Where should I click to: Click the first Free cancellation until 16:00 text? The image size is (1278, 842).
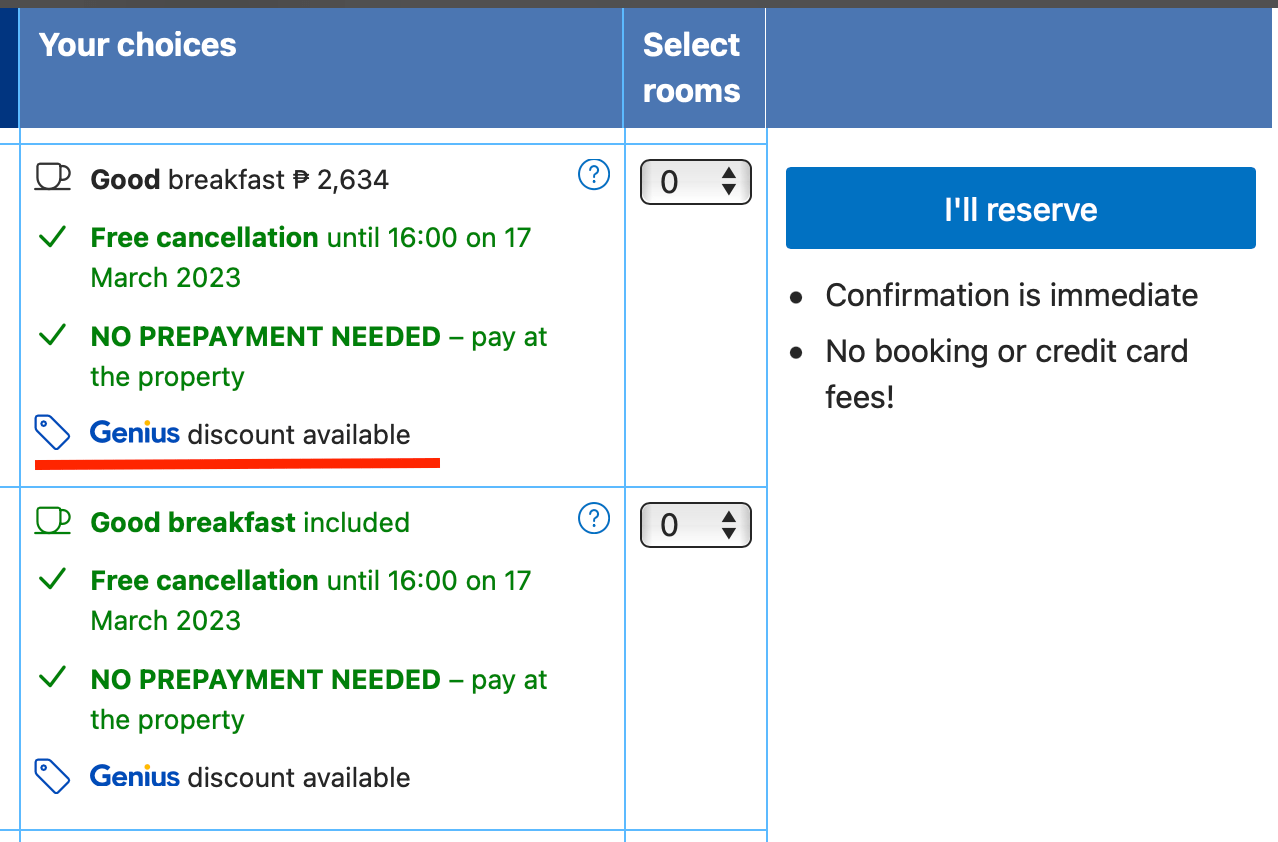(x=311, y=238)
